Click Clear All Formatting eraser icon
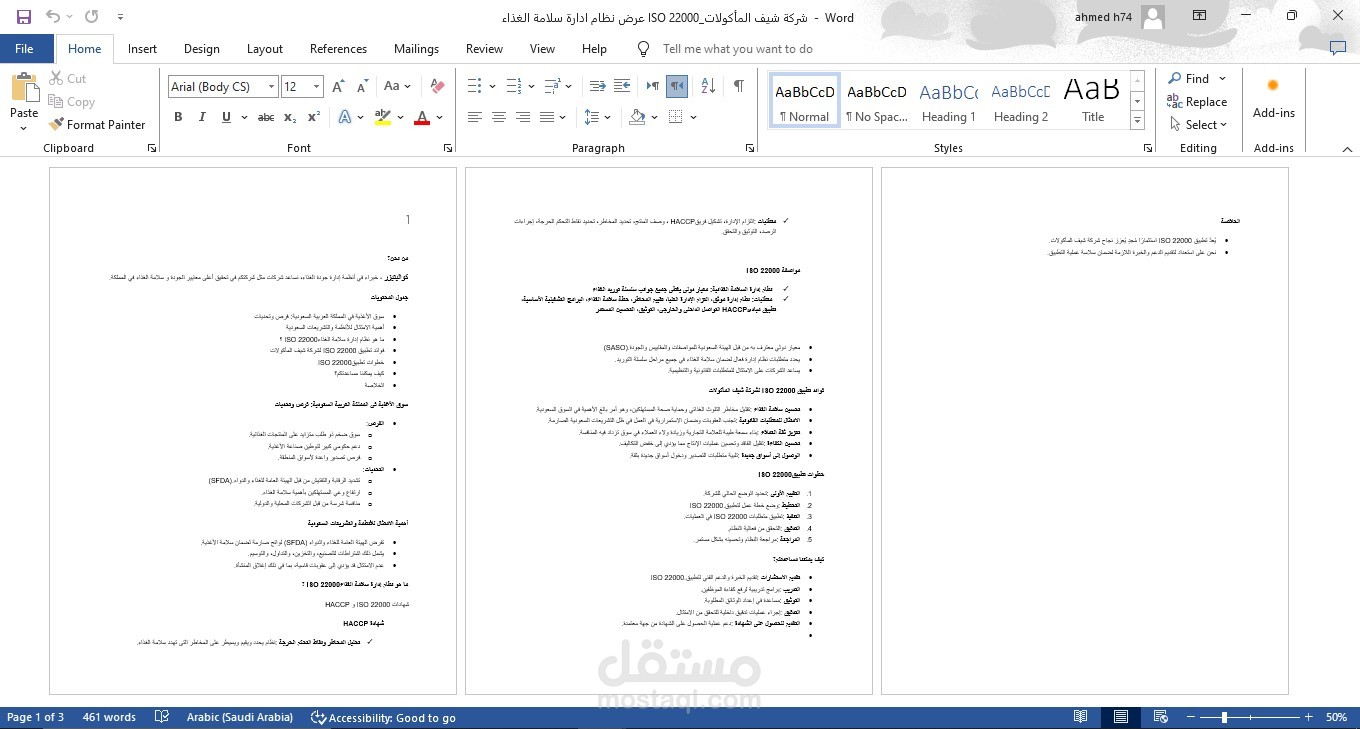This screenshot has height=729, width=1360. click(x=437, y=87)
